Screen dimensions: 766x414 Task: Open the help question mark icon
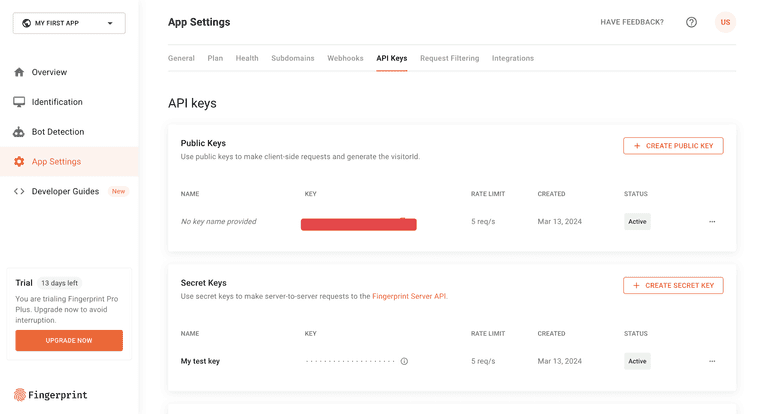point(691,22)
